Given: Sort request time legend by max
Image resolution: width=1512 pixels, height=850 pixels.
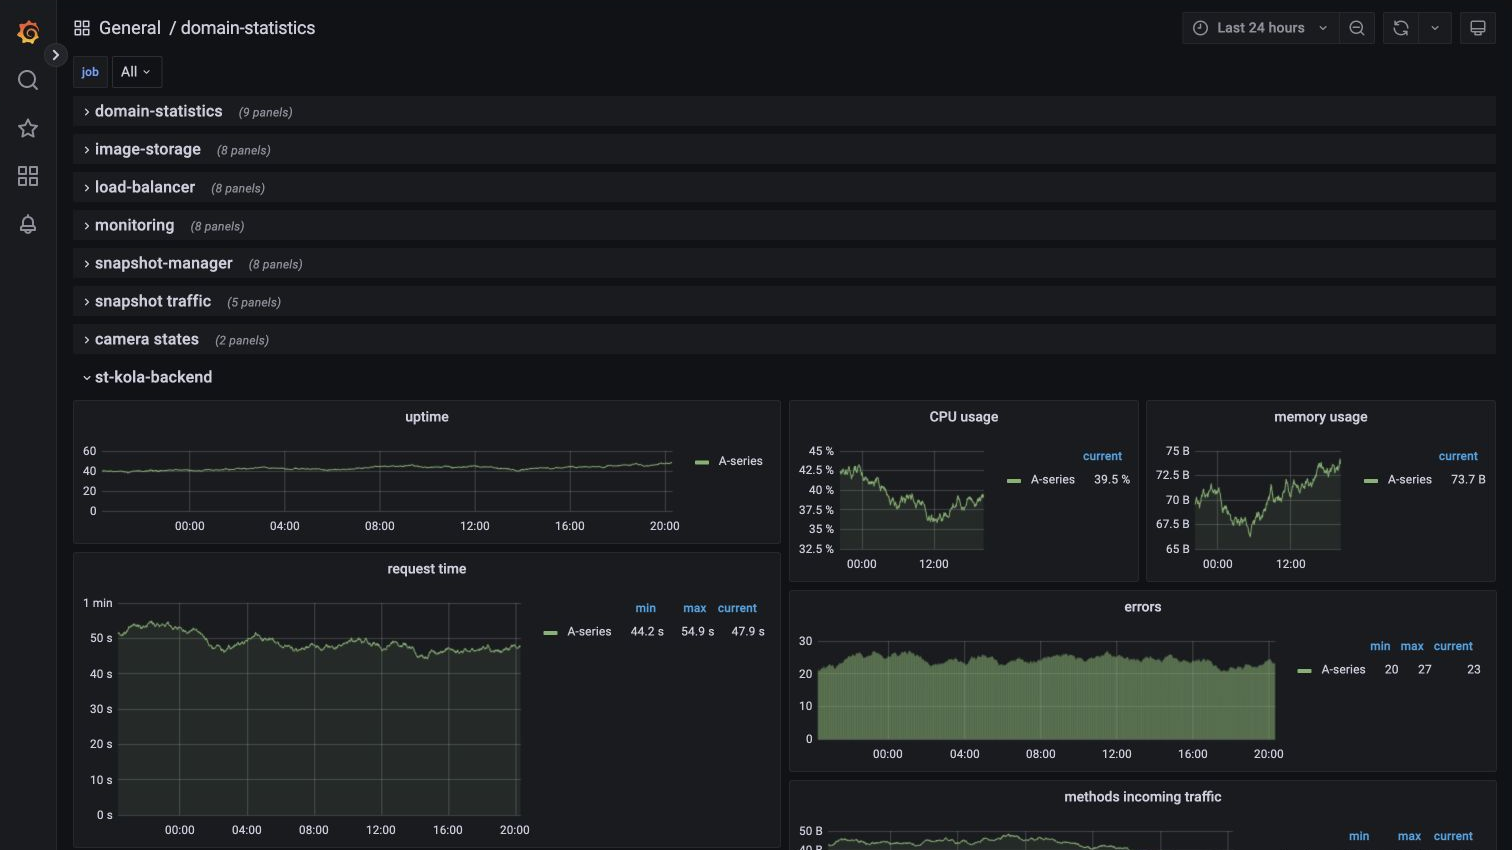Looking at the screenshot, I should tap(695, 608).
